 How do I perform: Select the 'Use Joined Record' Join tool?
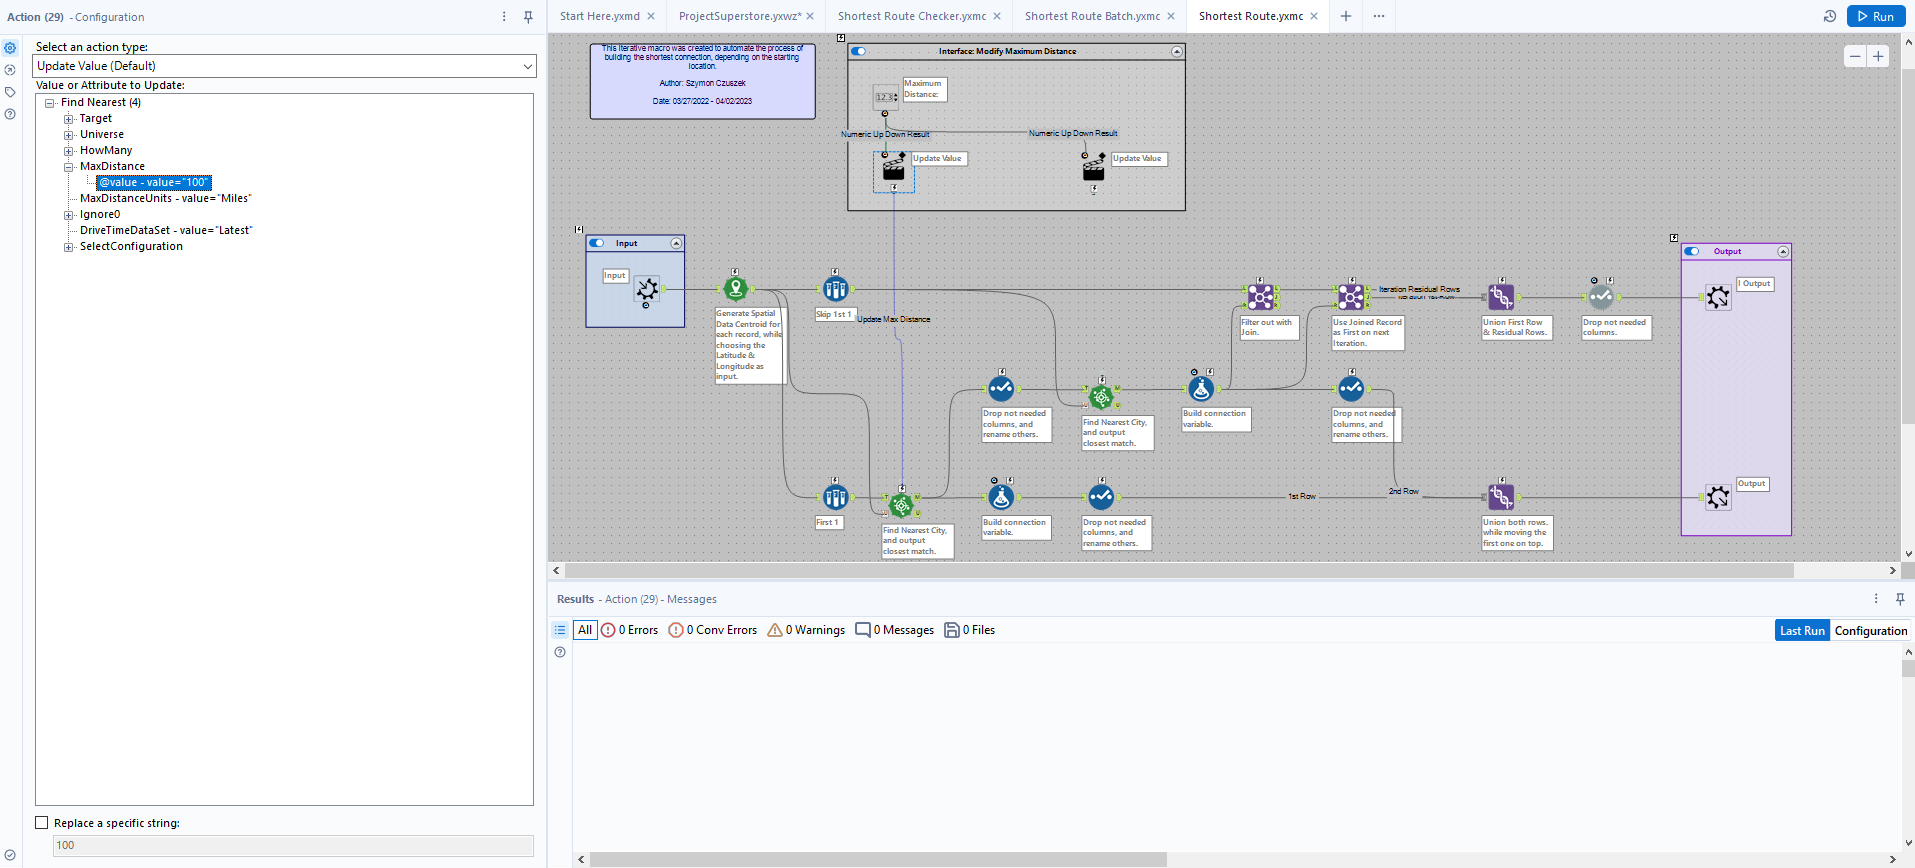coord(1351,297)
